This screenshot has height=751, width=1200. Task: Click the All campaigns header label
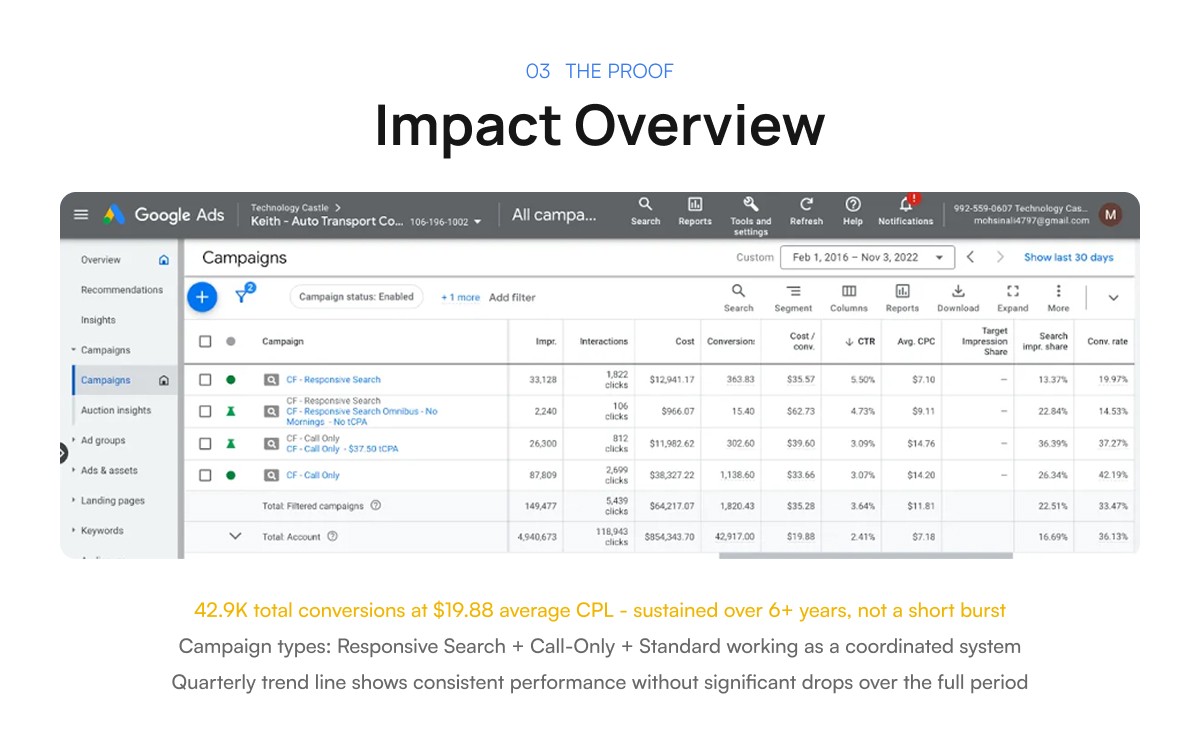(x=554, y=214)
